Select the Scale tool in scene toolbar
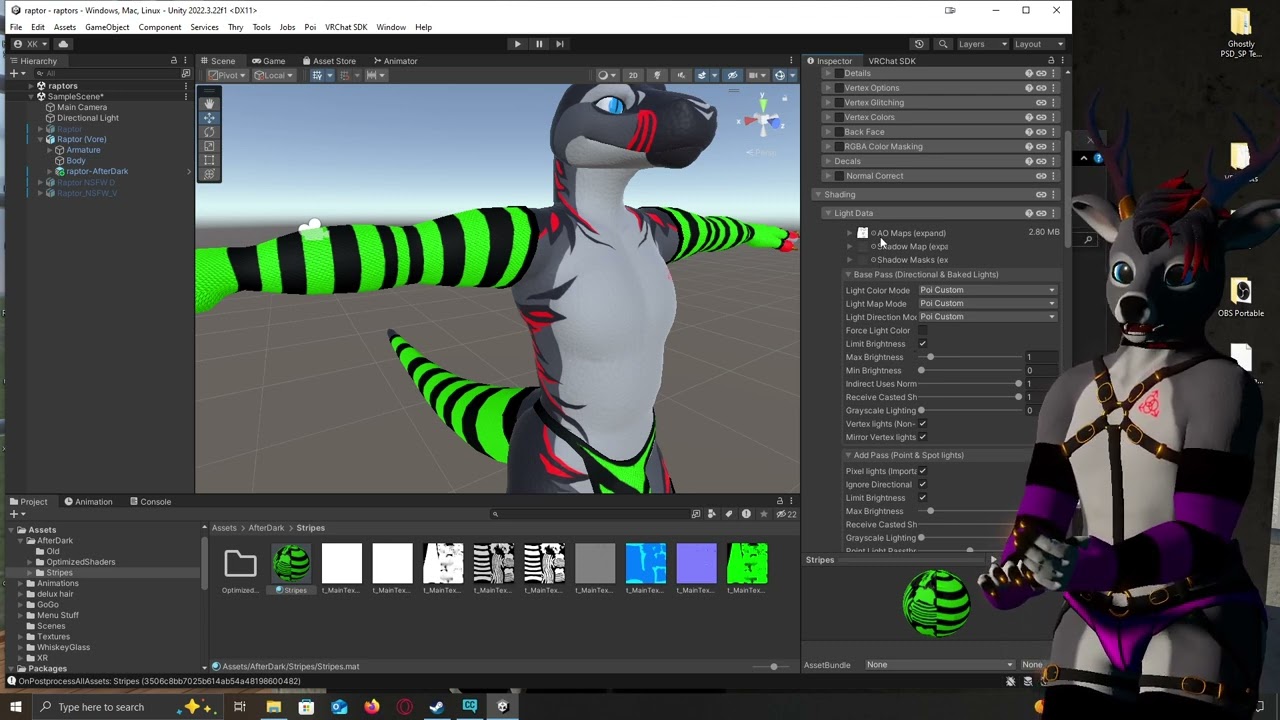The width and height of the screenshot is (1280, 720). 209,146
